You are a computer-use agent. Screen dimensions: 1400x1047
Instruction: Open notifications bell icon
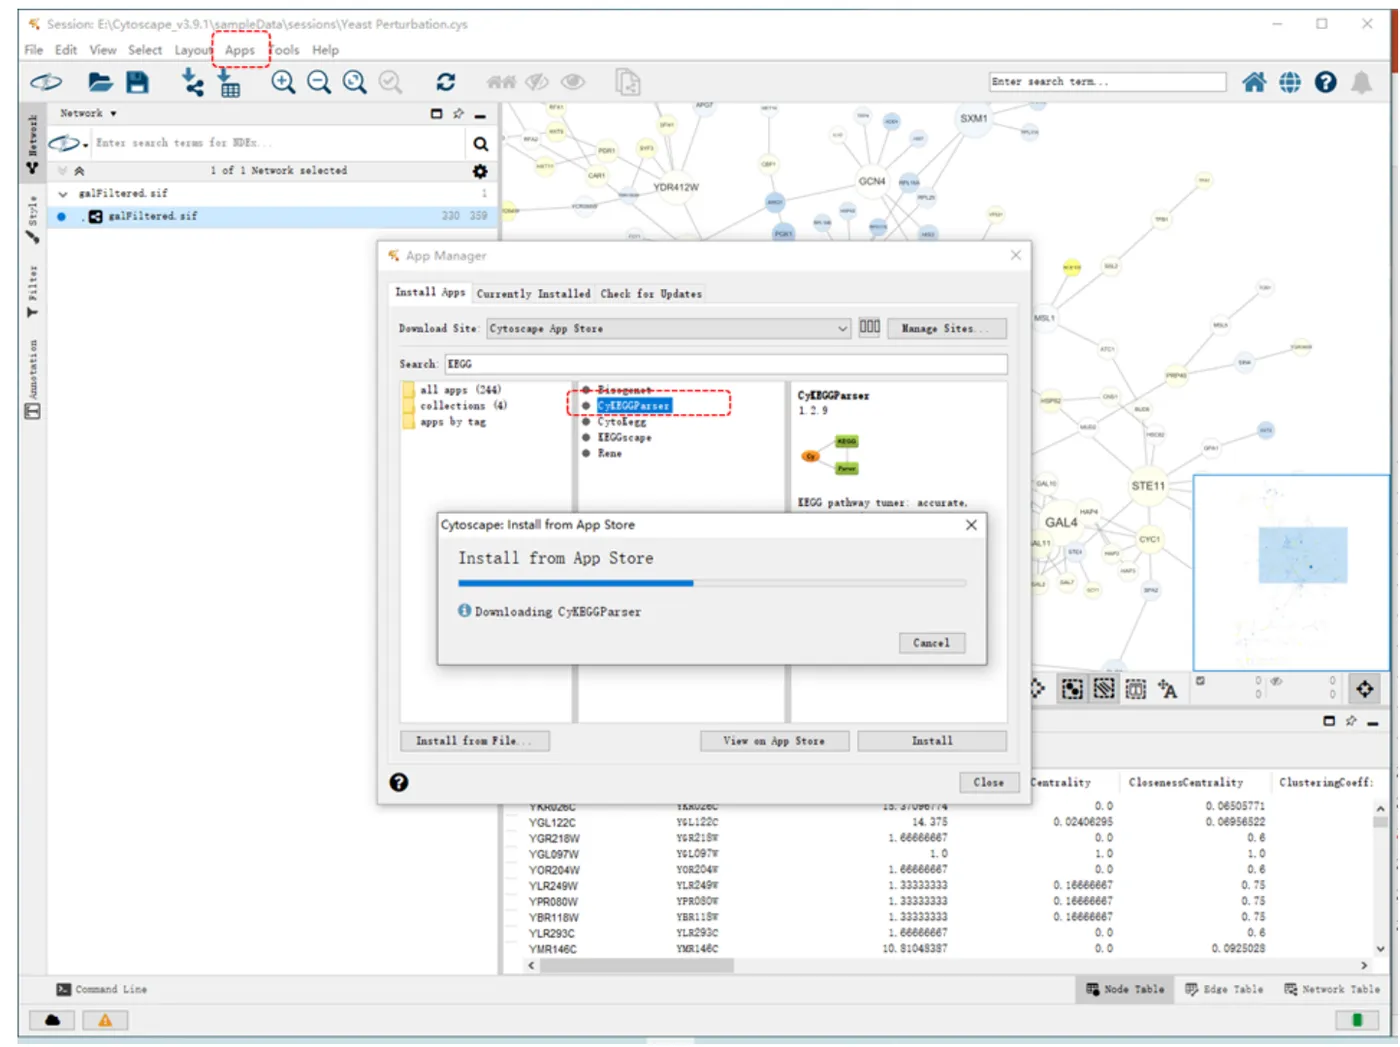1362,82
